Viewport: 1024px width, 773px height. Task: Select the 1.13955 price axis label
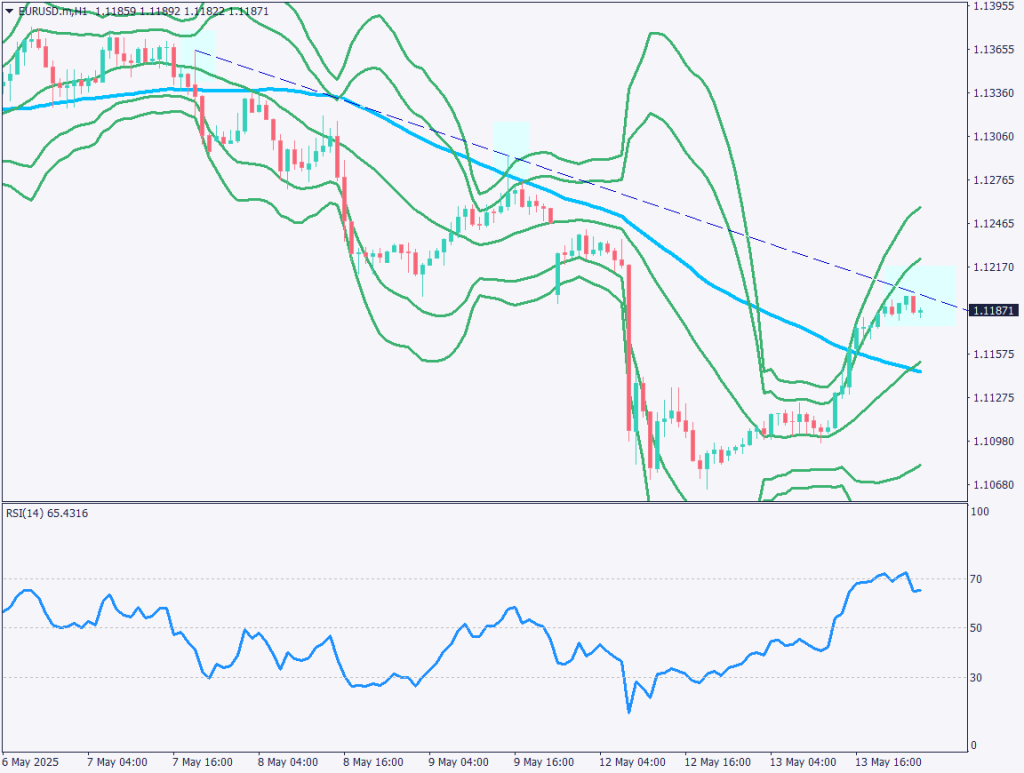point(993,6)
